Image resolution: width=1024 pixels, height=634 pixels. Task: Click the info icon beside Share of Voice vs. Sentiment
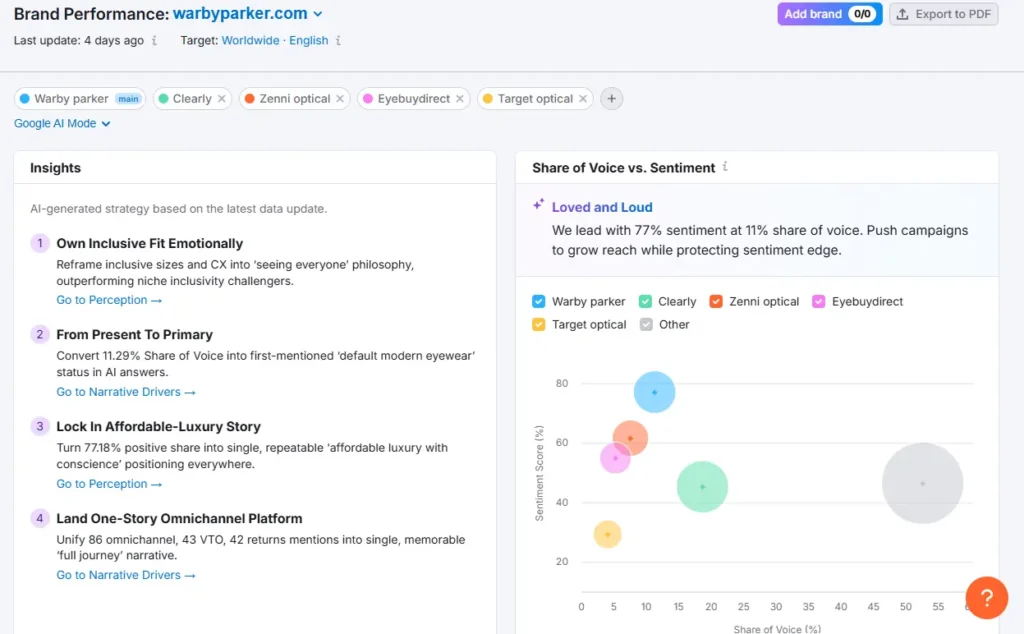[x=724, y=167]
